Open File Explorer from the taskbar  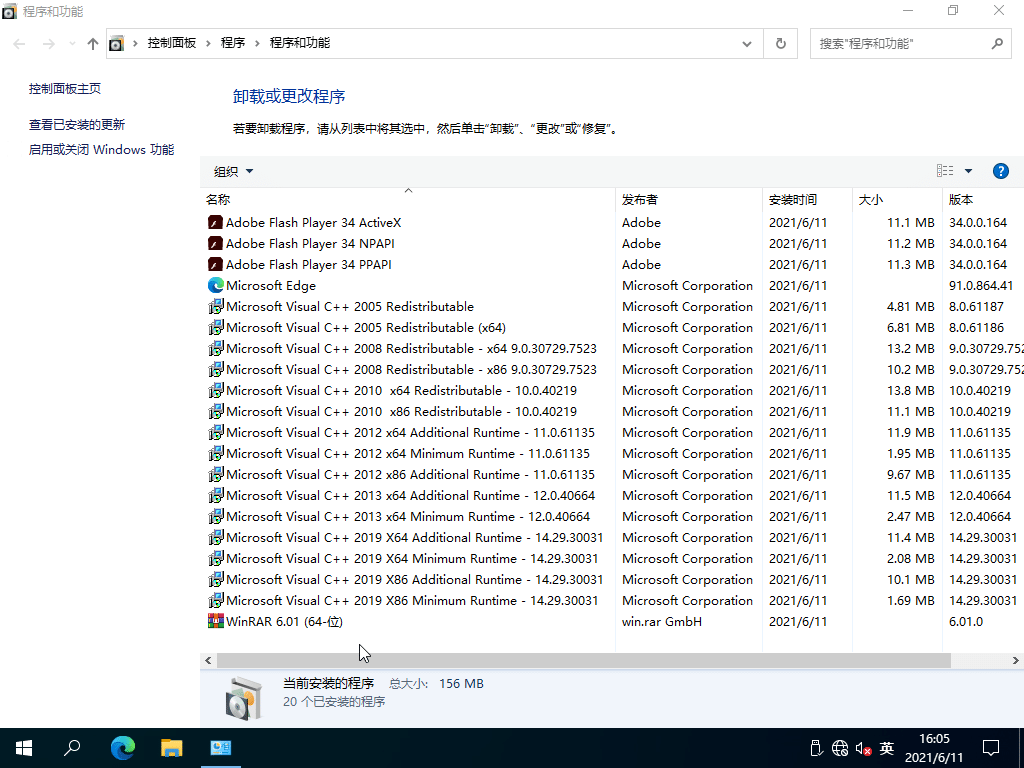(x=171, y=748)
